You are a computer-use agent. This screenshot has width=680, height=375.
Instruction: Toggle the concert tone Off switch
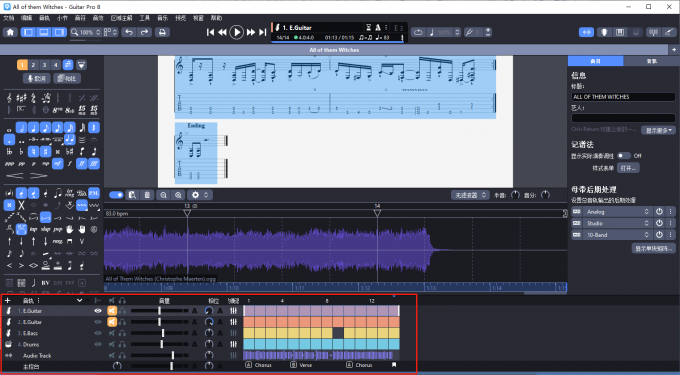pyautogui.click(x=624, y=156)
